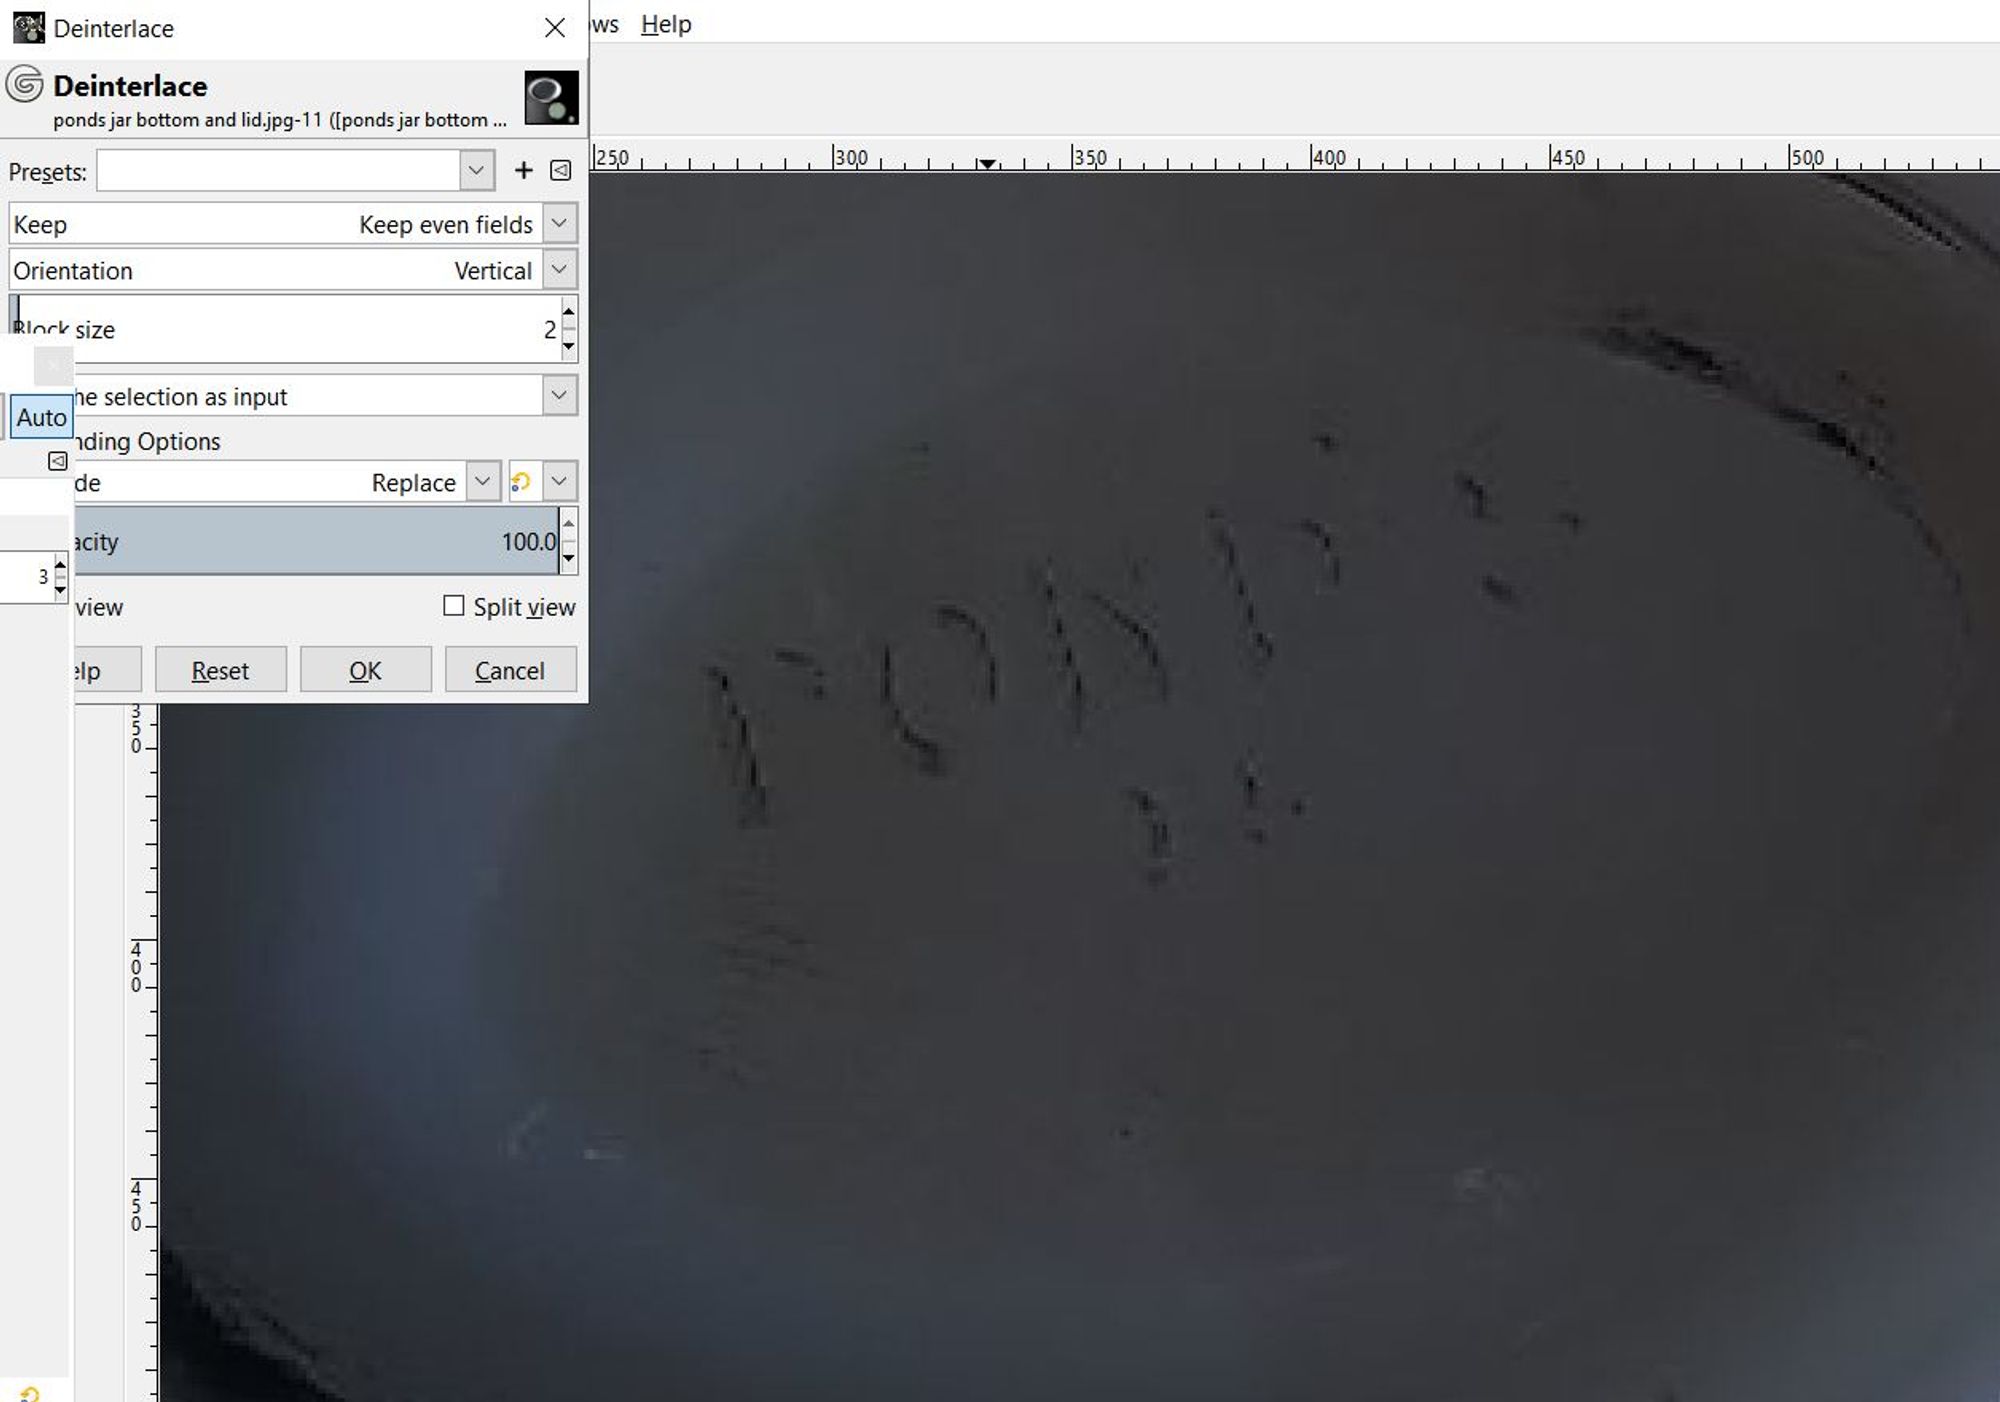The height and width of the screenshot is (1402, 2000).
Task: Click the partly hidden Windows menu
Action: point(605,24)
